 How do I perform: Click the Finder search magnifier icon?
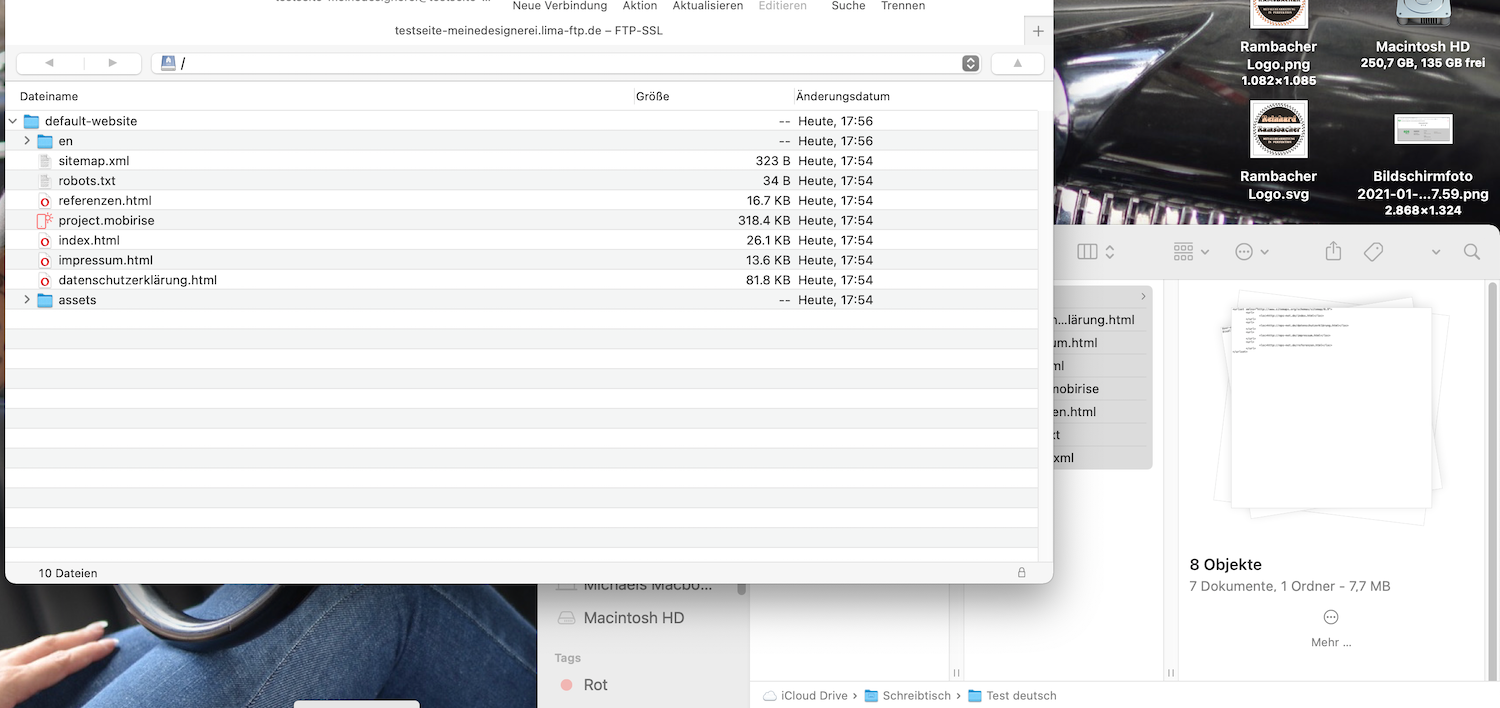pyautogui.click(x=1471, y=252)
